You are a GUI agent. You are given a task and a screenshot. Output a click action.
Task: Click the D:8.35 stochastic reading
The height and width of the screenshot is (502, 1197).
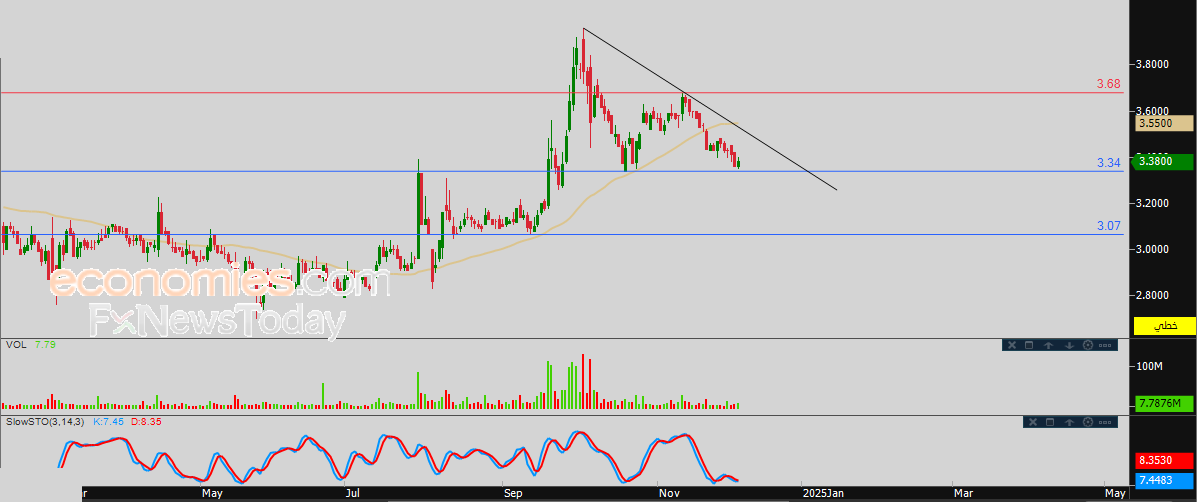(145, 421)
